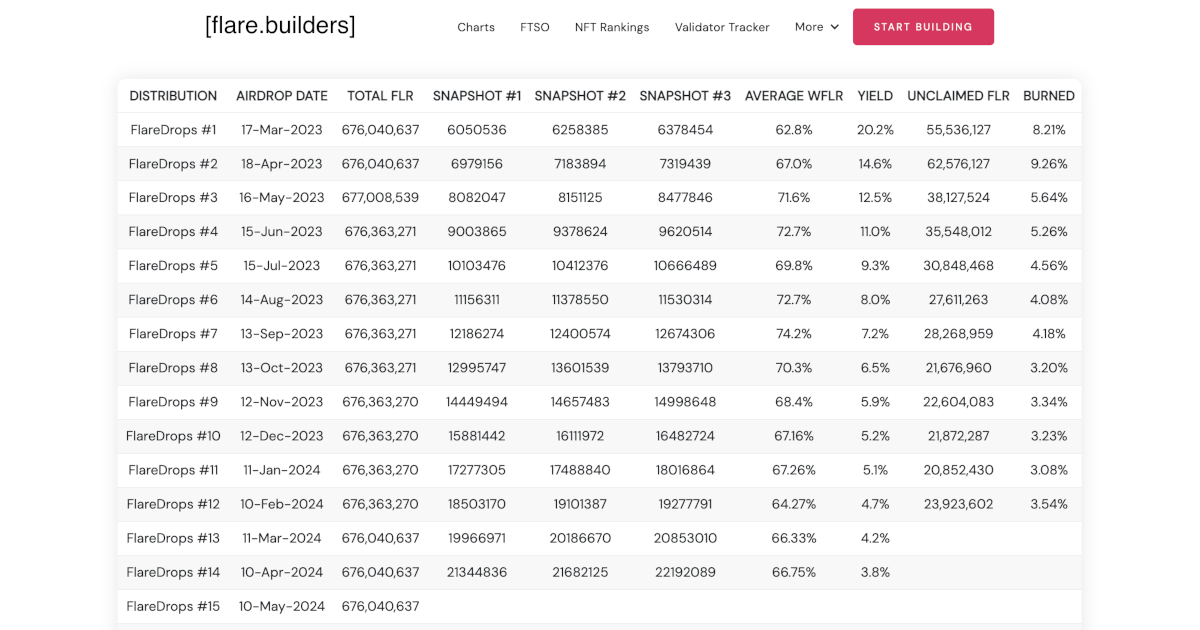
Task: Click the SNAPSHOT #1 column header
Action: 477,96
